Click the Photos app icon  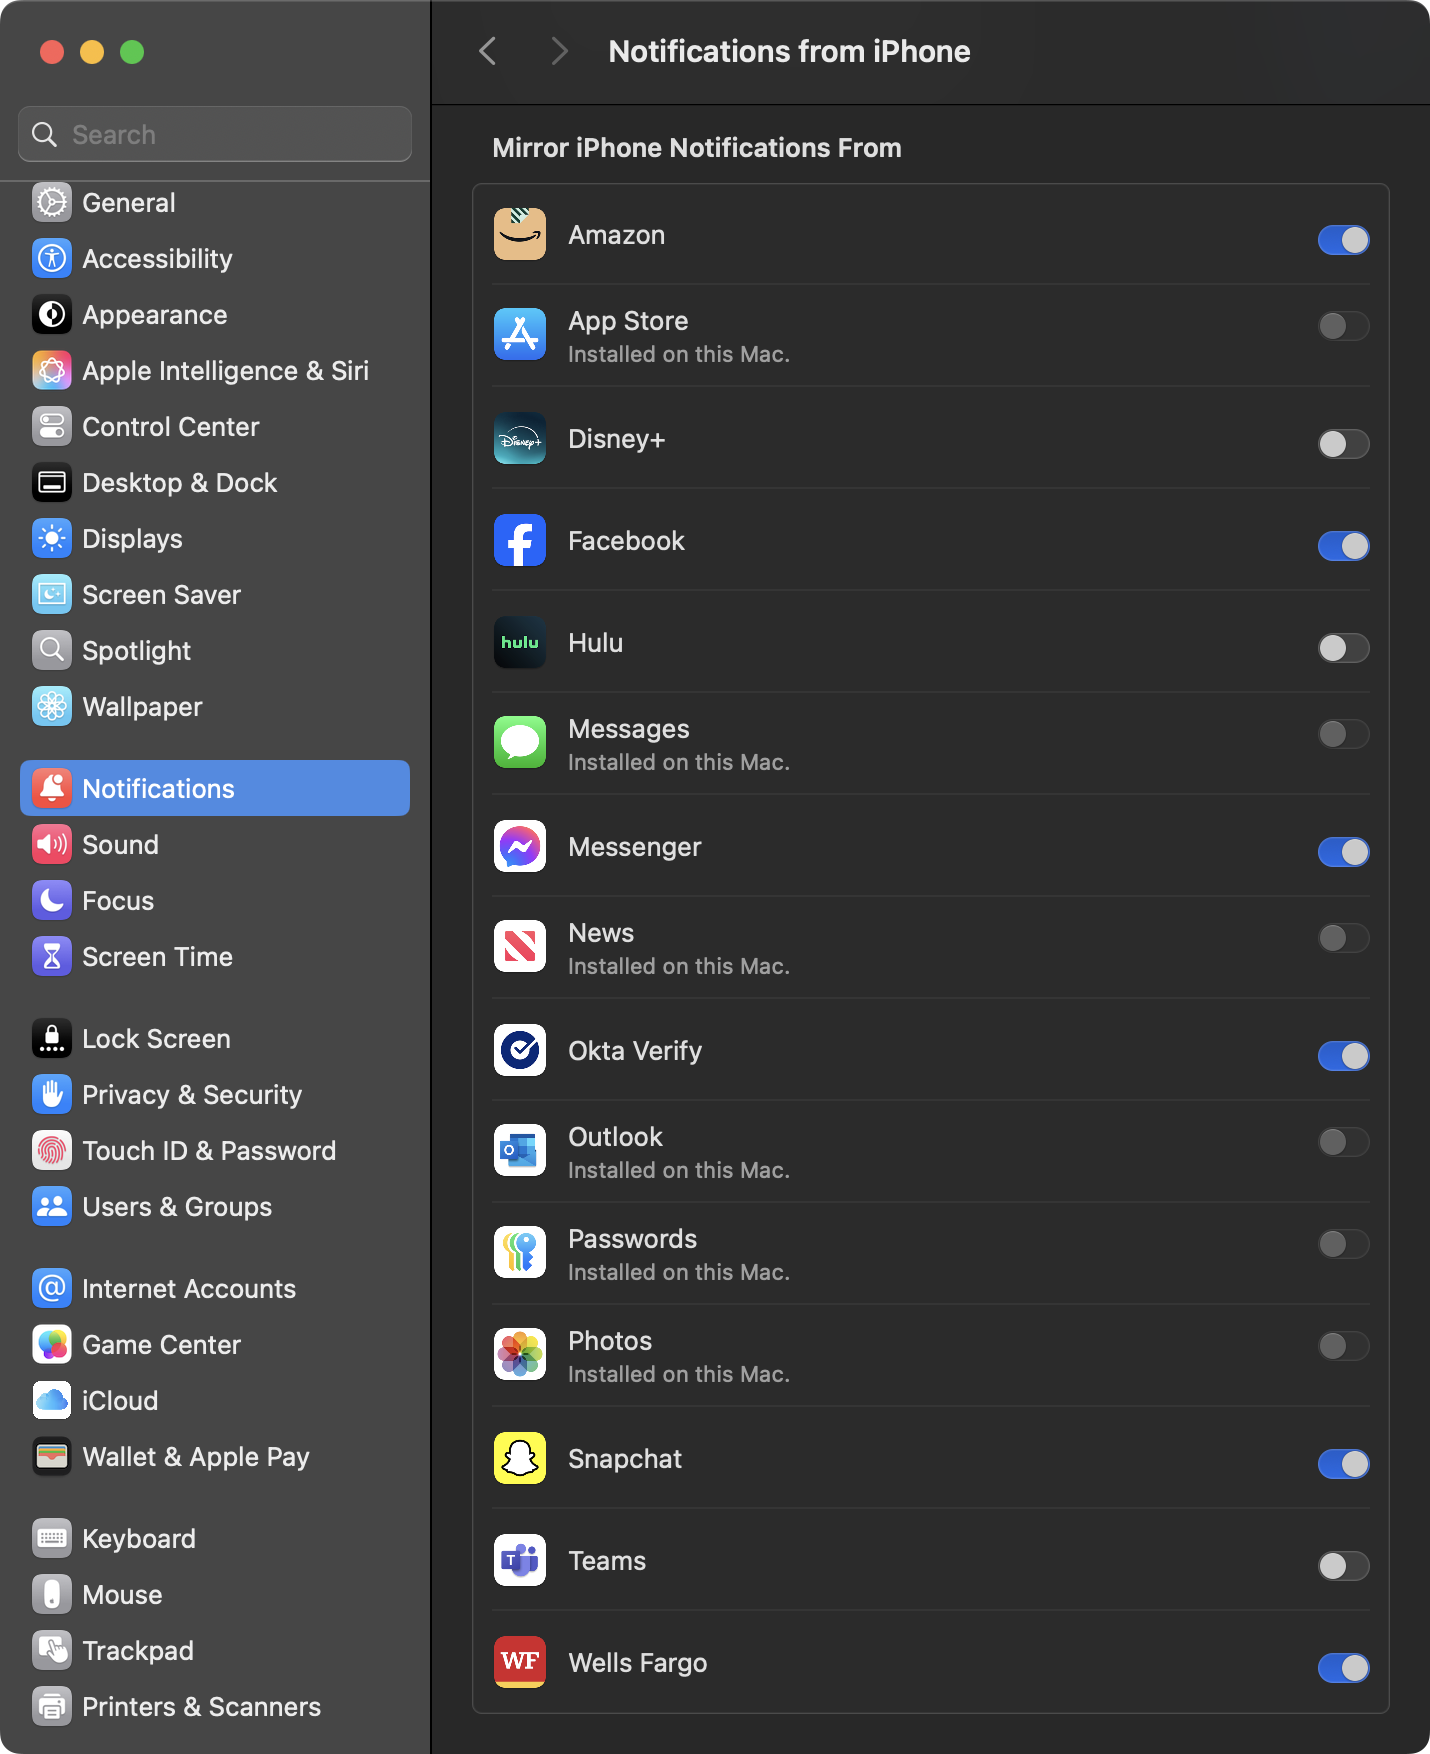(520, 1354)
